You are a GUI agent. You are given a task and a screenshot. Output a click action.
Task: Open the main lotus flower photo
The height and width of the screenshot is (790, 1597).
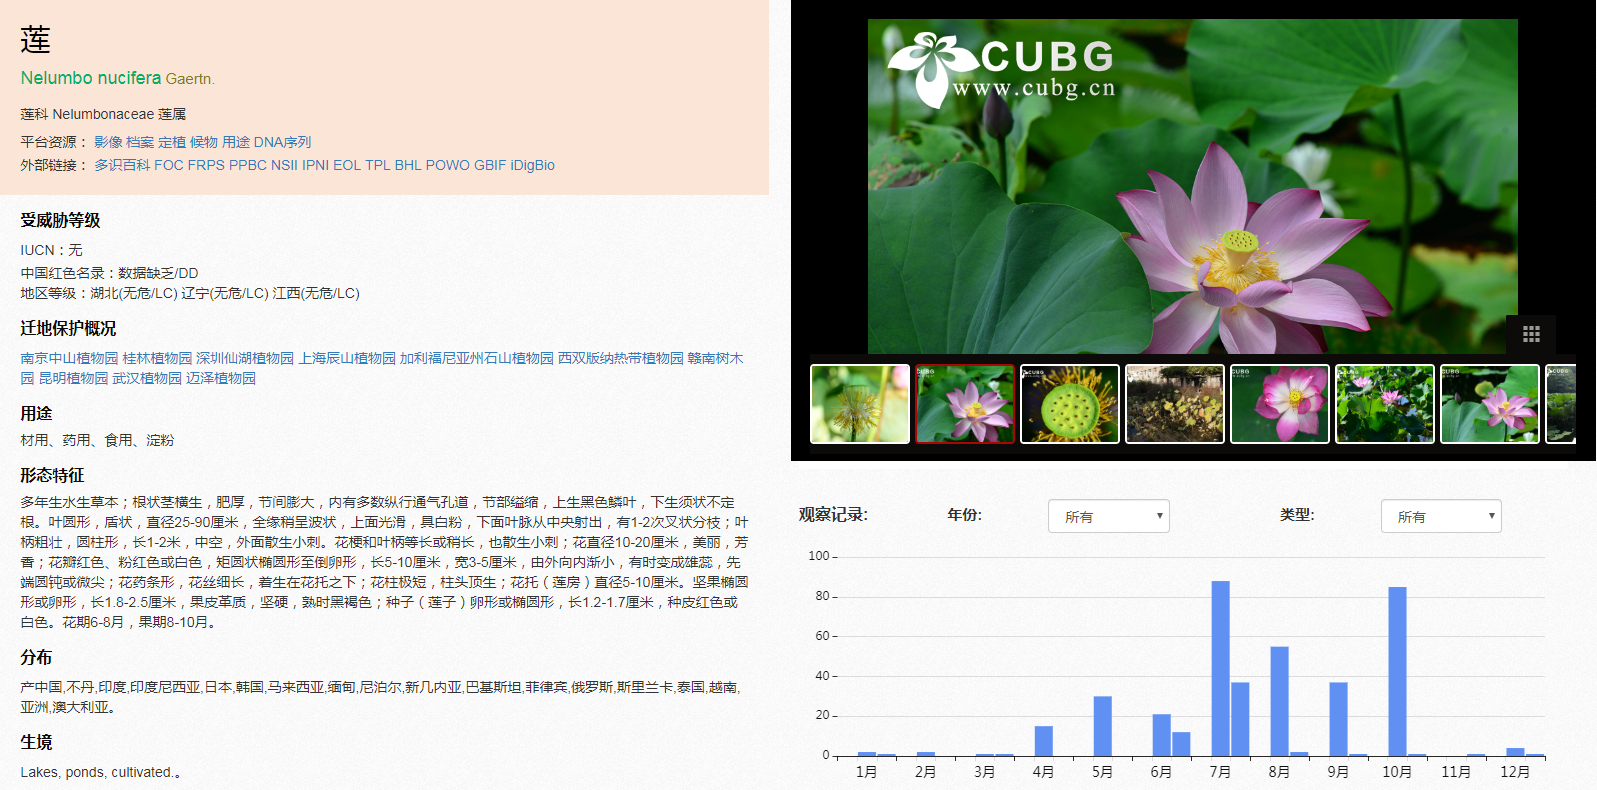pos(1192,186)
